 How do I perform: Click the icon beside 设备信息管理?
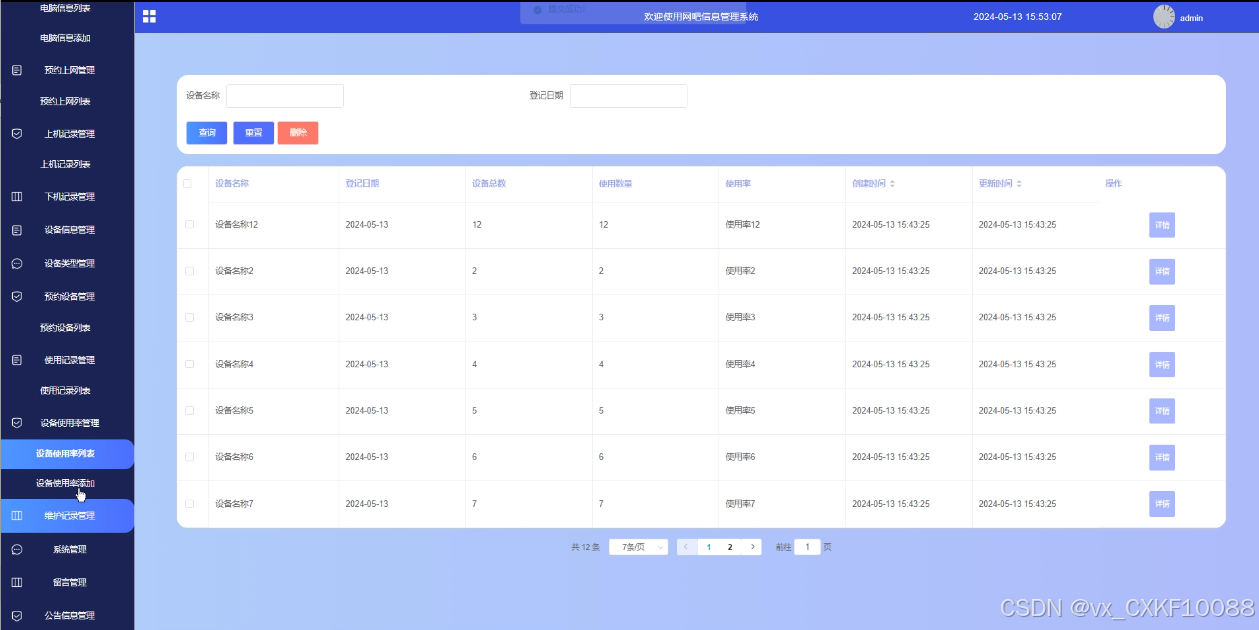[17, 230]
